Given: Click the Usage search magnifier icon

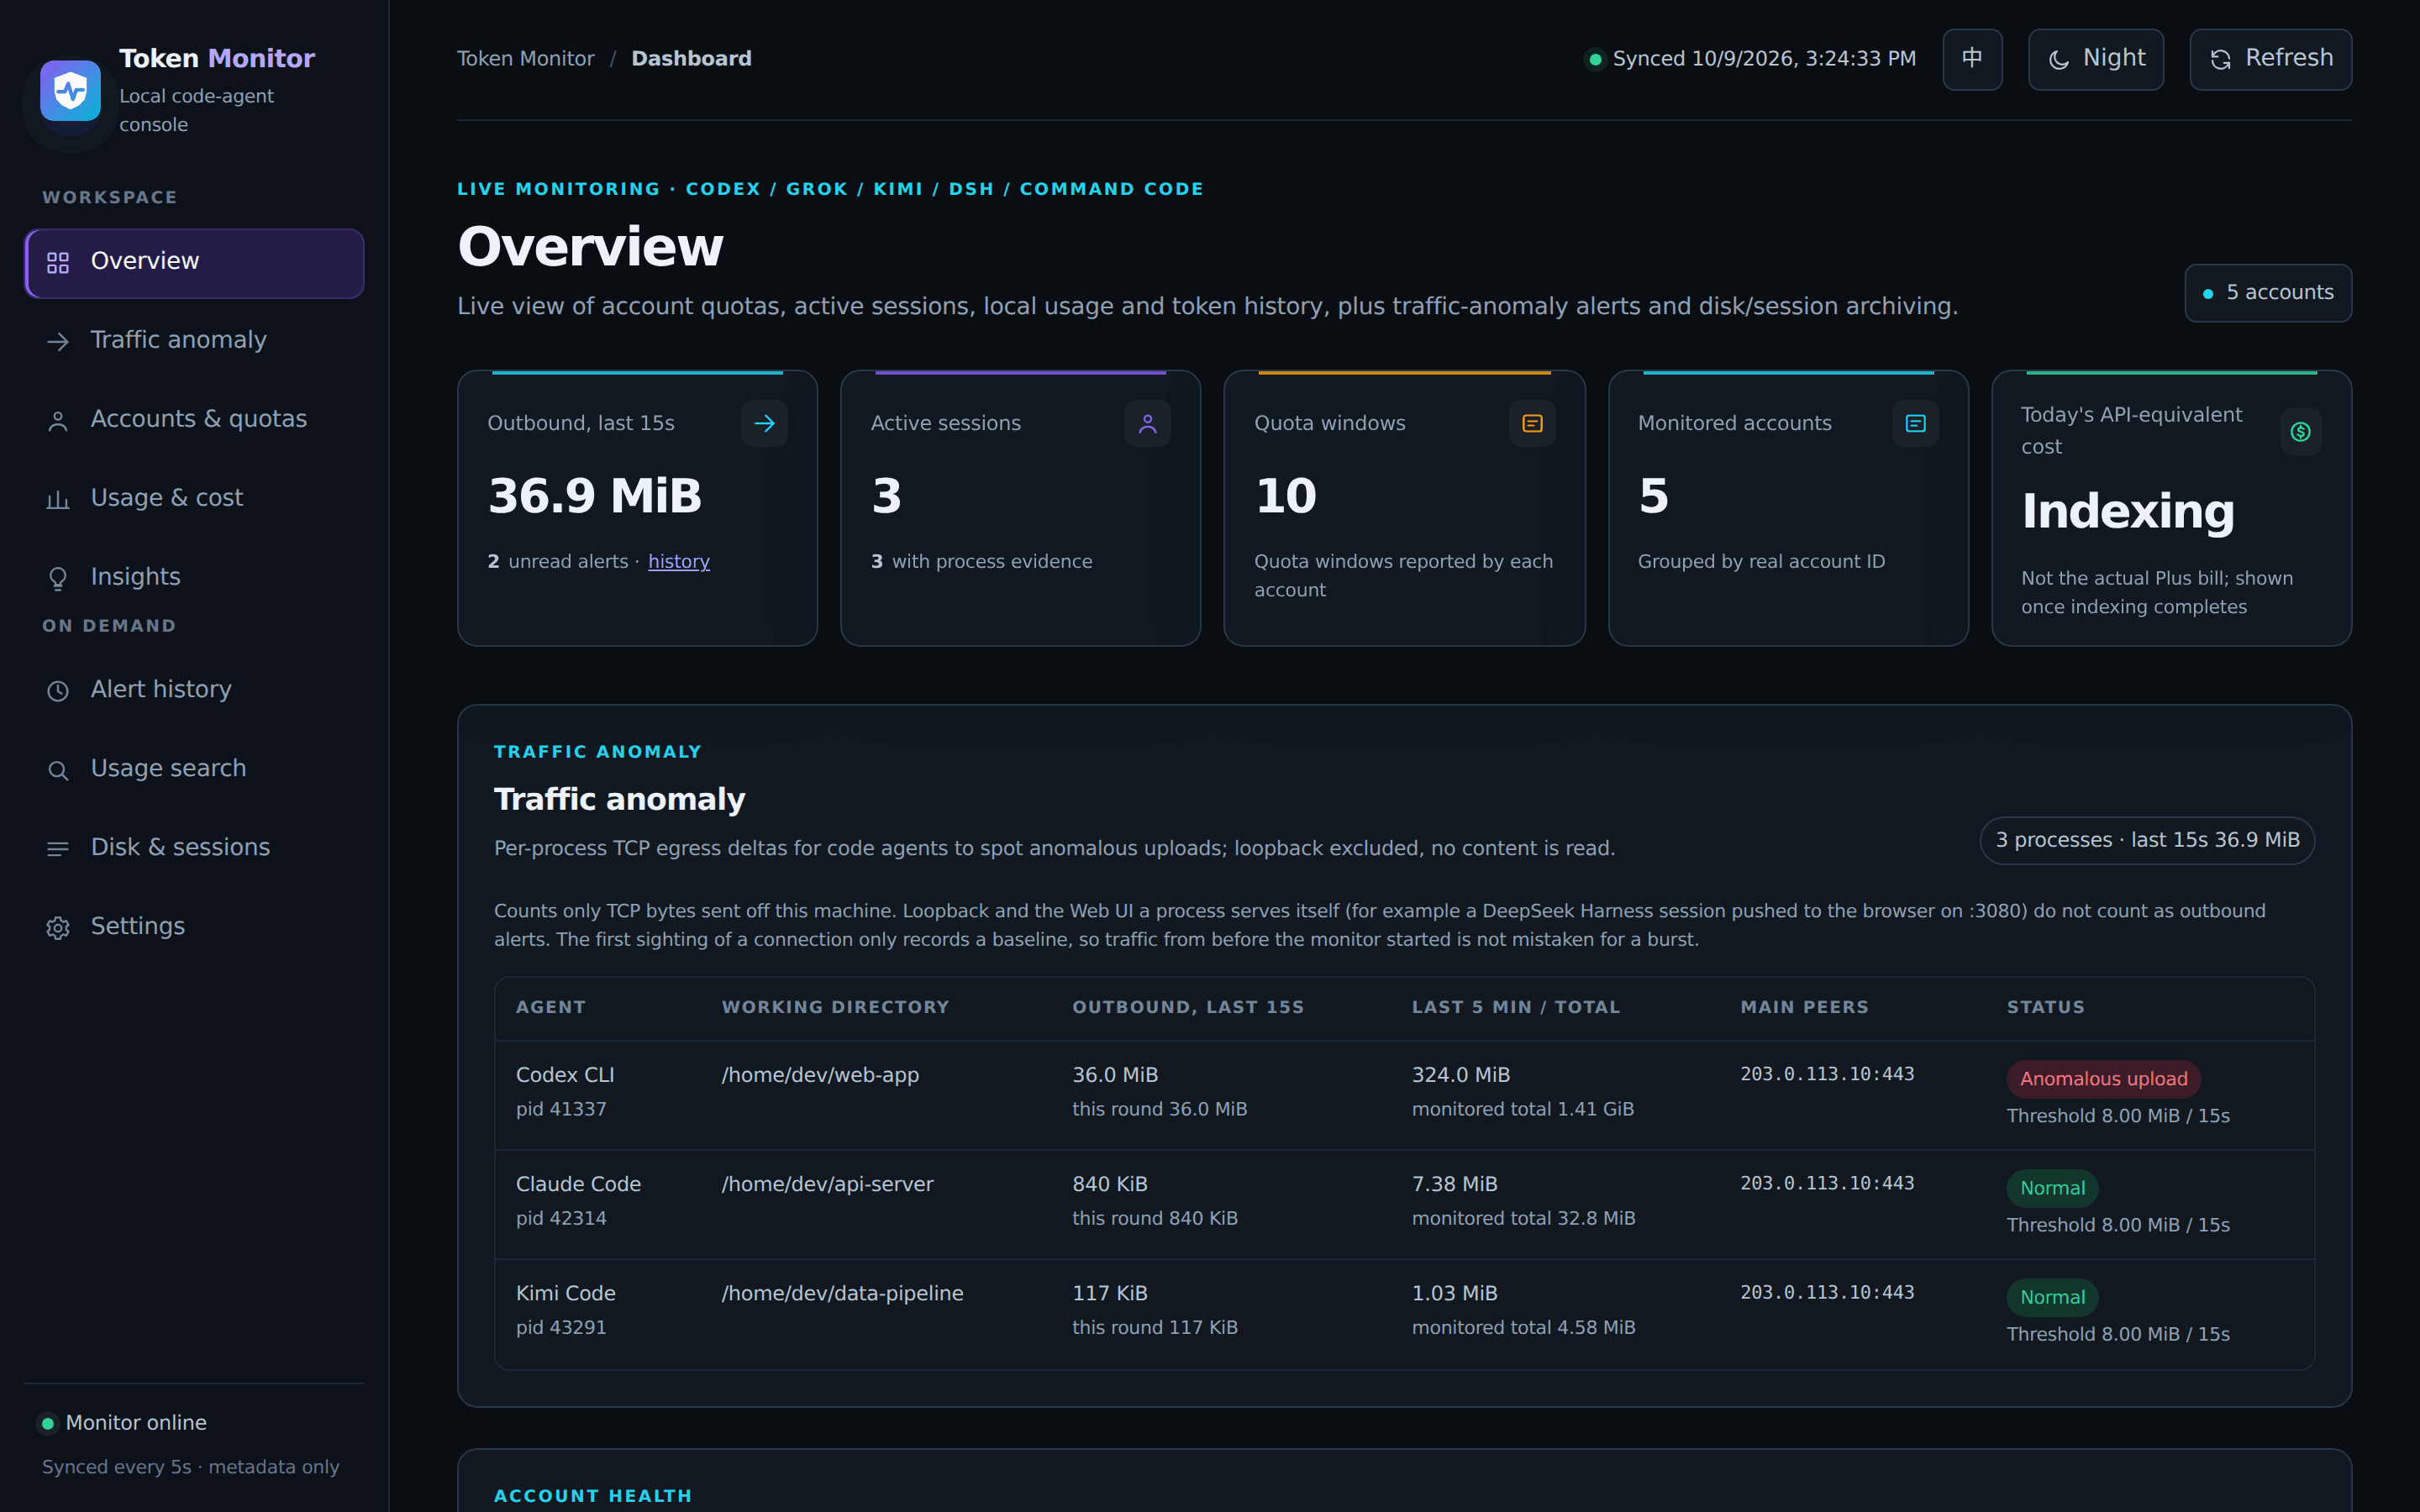Looking at the screenshot, I should pyautogui.click(x=58, y=770).
